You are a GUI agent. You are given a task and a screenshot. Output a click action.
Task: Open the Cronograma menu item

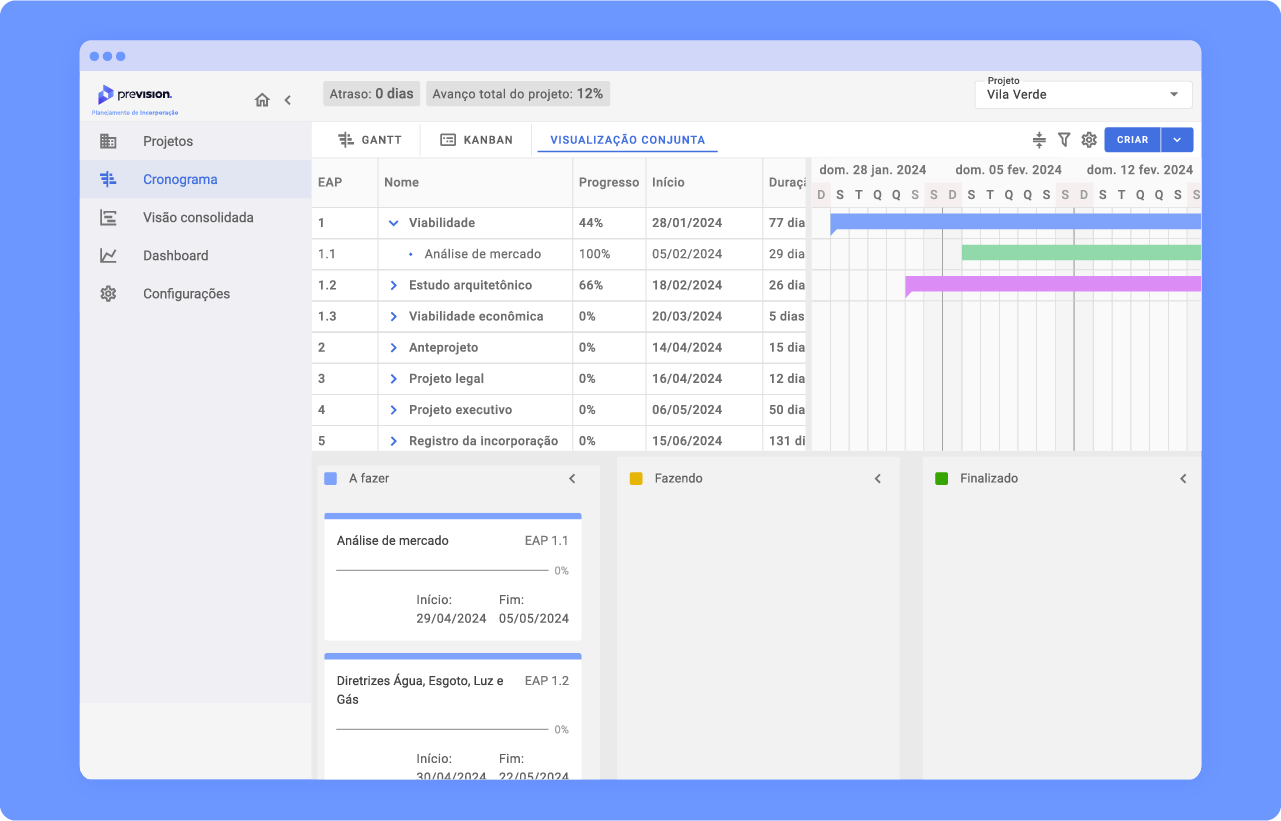(196, 179)
